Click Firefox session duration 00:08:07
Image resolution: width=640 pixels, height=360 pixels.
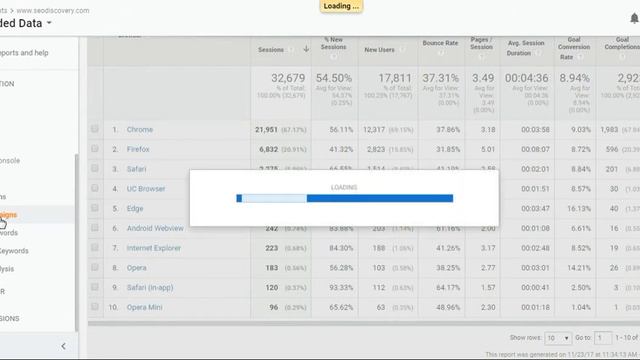535,149
